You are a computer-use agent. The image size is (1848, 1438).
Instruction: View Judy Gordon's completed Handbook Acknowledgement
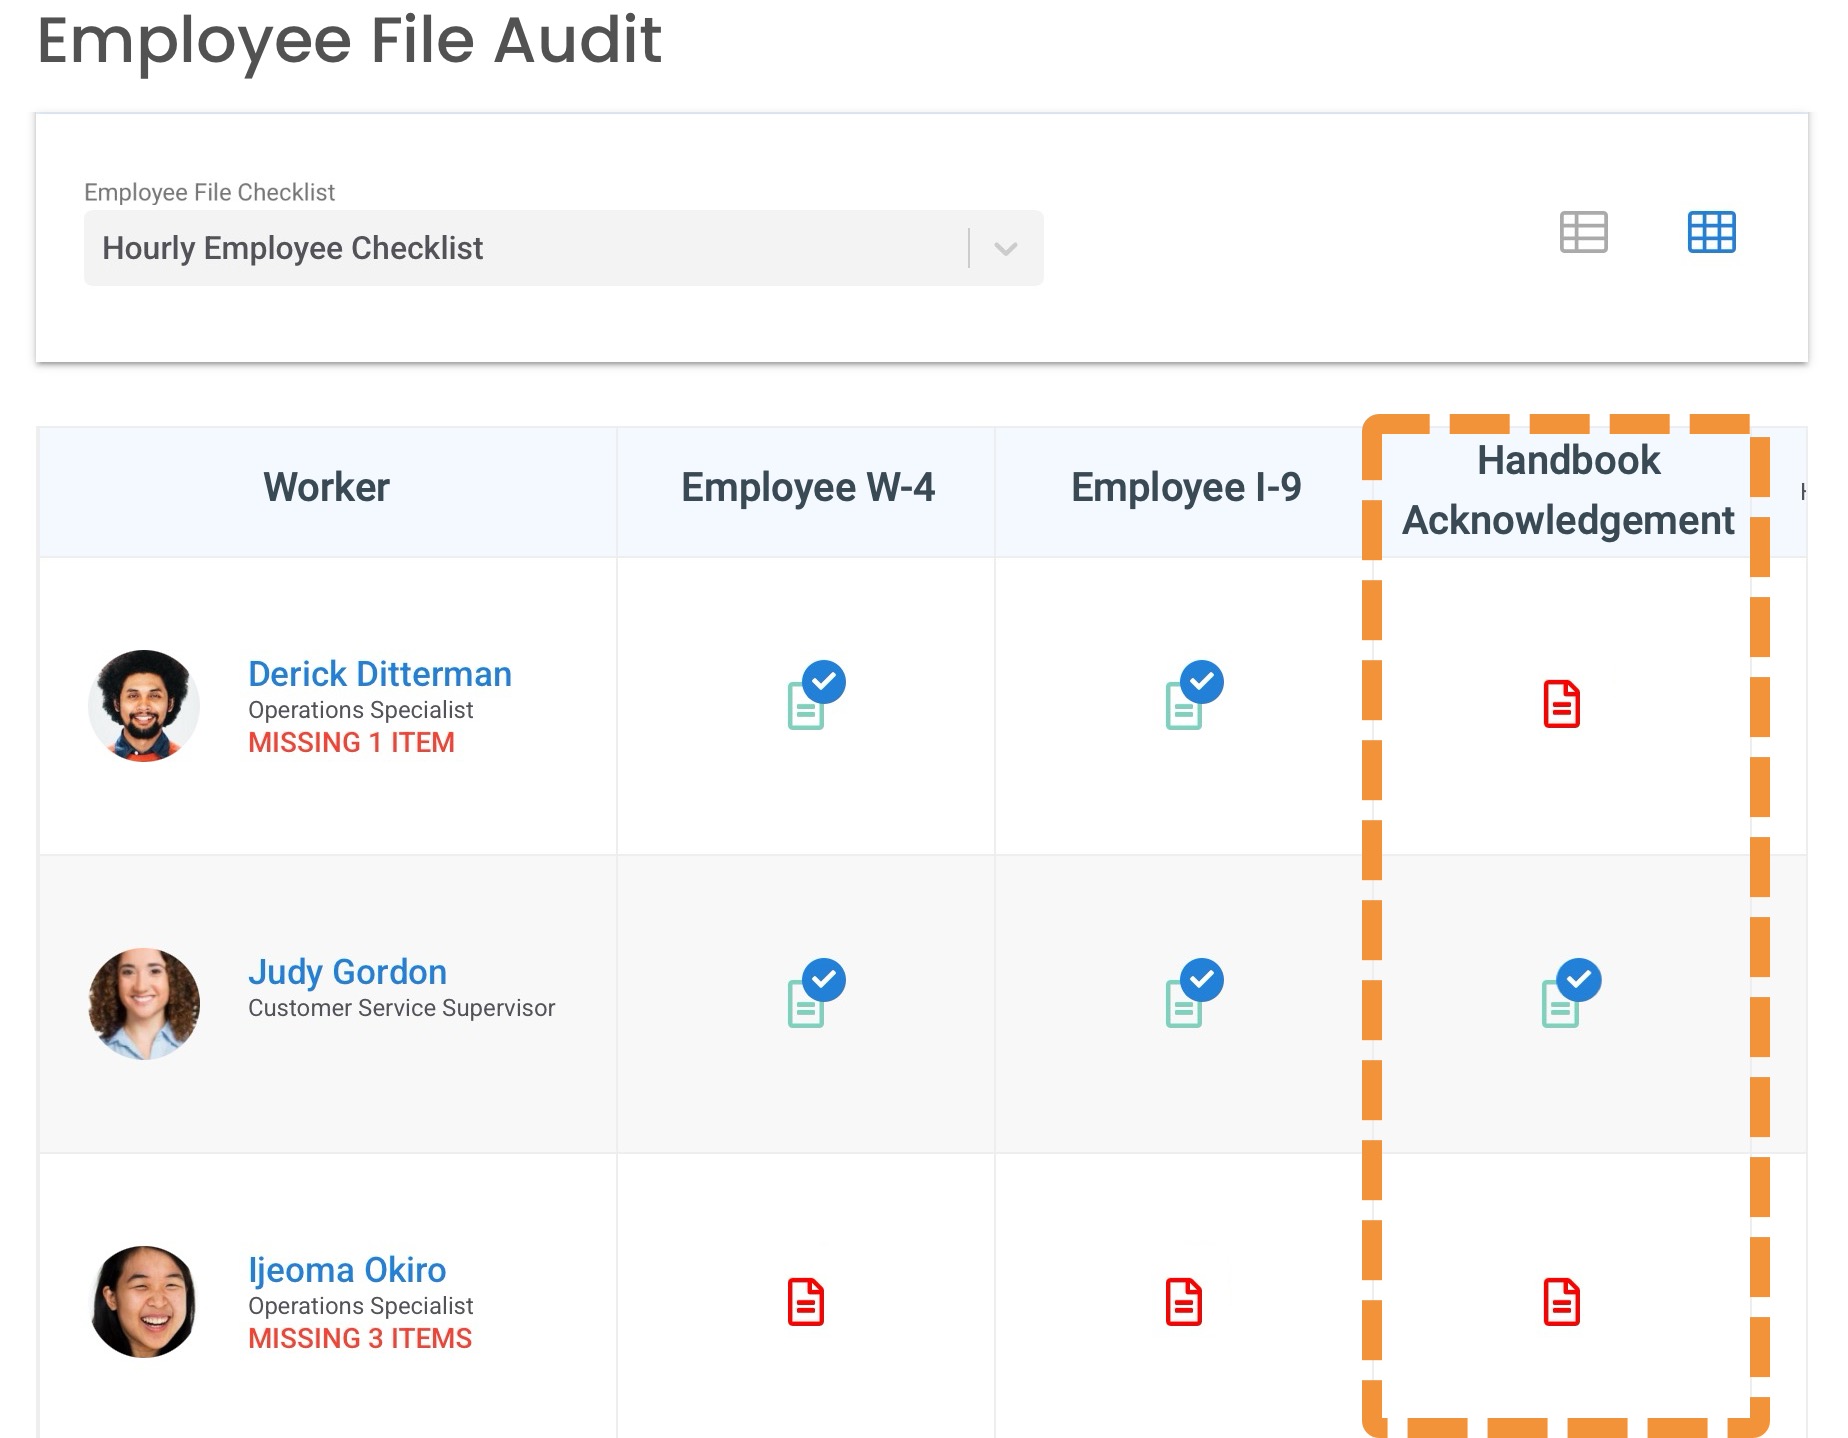coord(1567,996)
